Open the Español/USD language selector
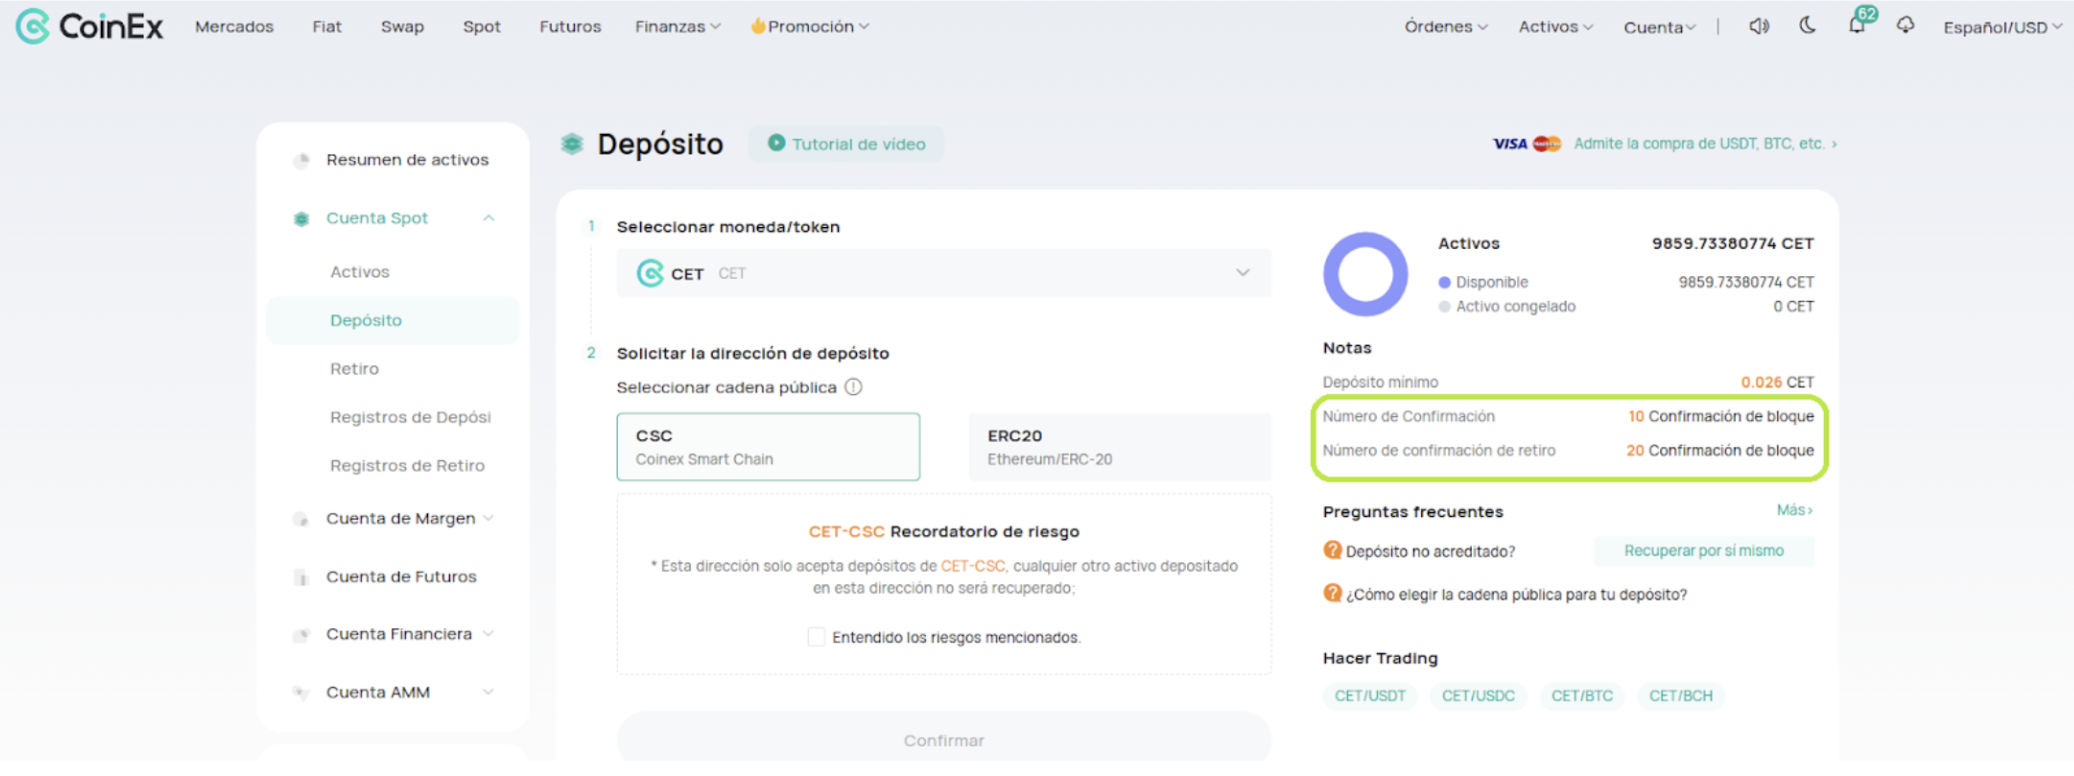 [x=2002, y=28]
